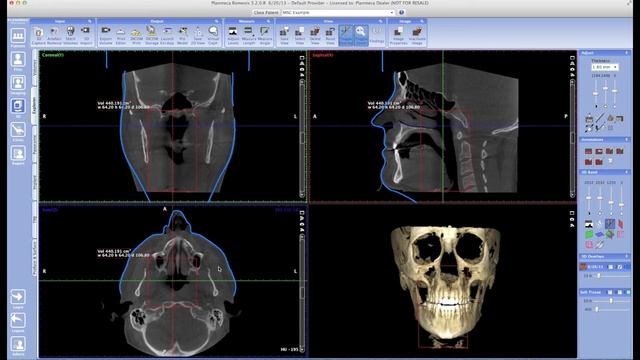
Task: Select the Measure Angle tool
Action: [265, 35]
